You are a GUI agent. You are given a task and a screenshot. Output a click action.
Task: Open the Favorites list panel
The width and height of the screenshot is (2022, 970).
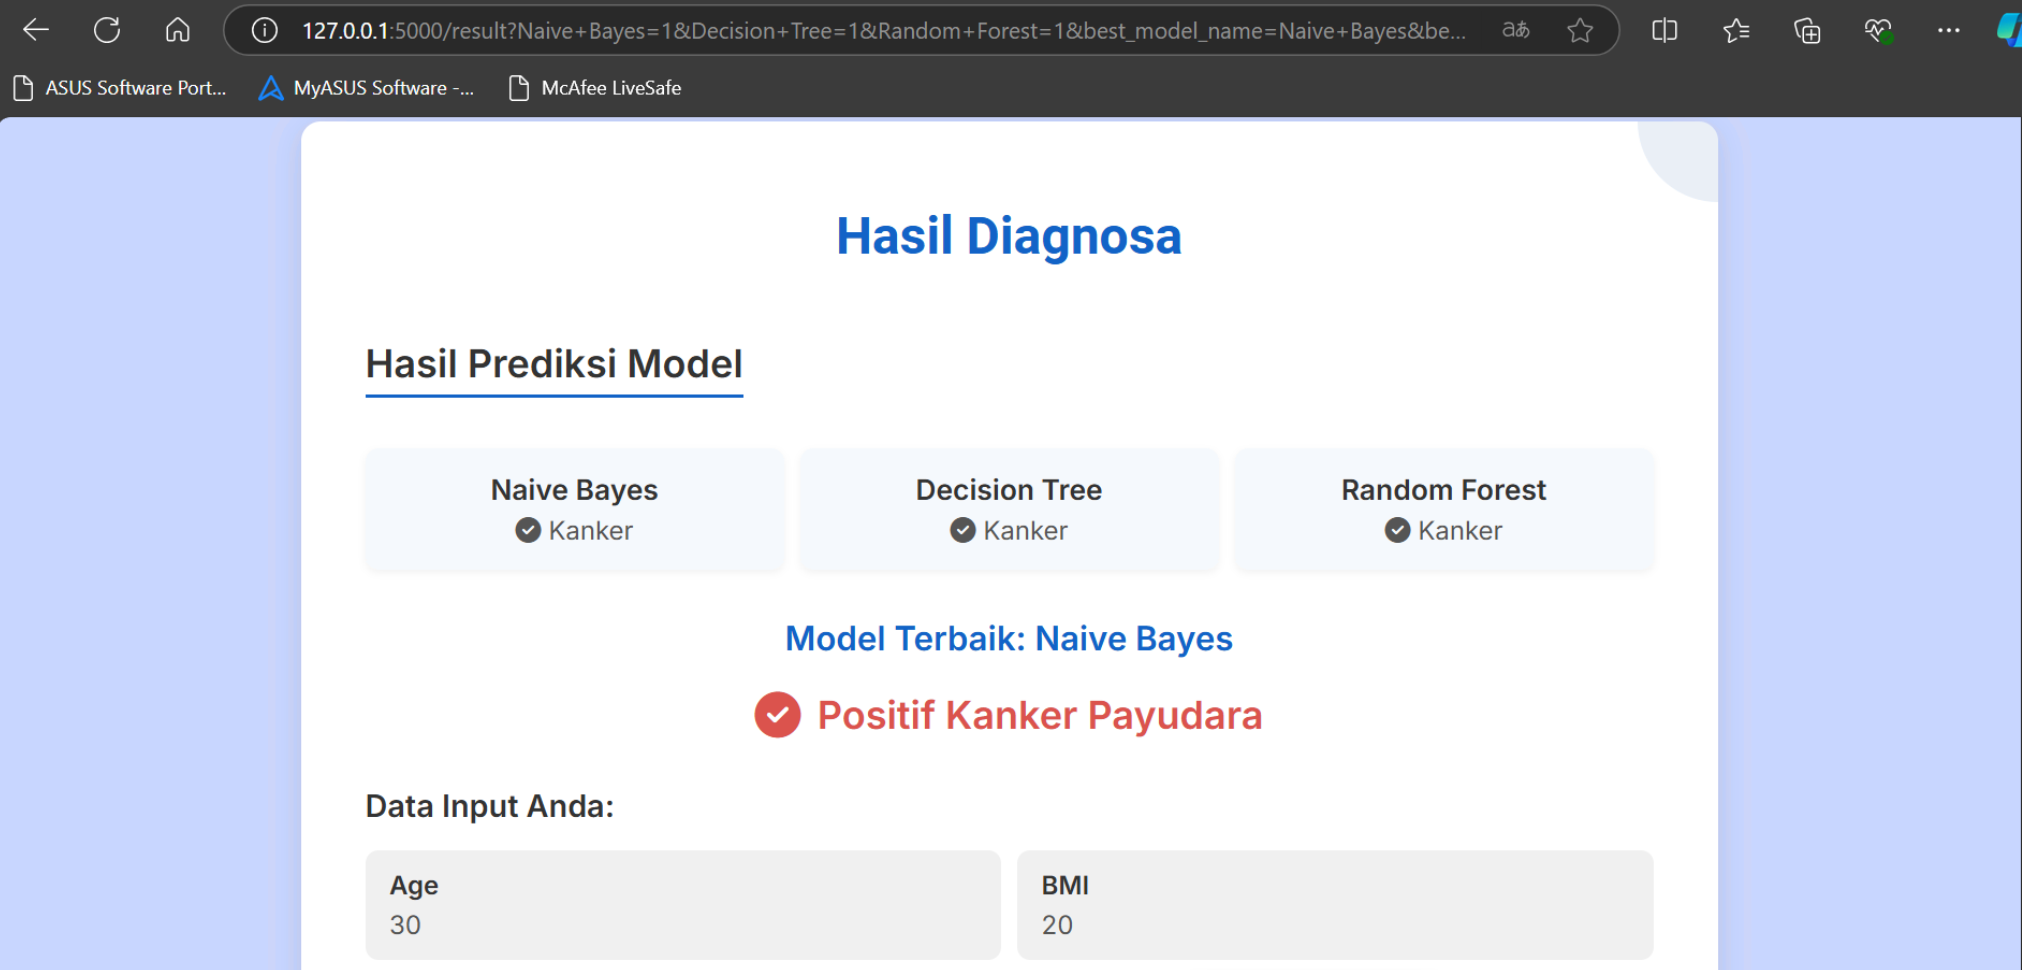point(1736,30)
